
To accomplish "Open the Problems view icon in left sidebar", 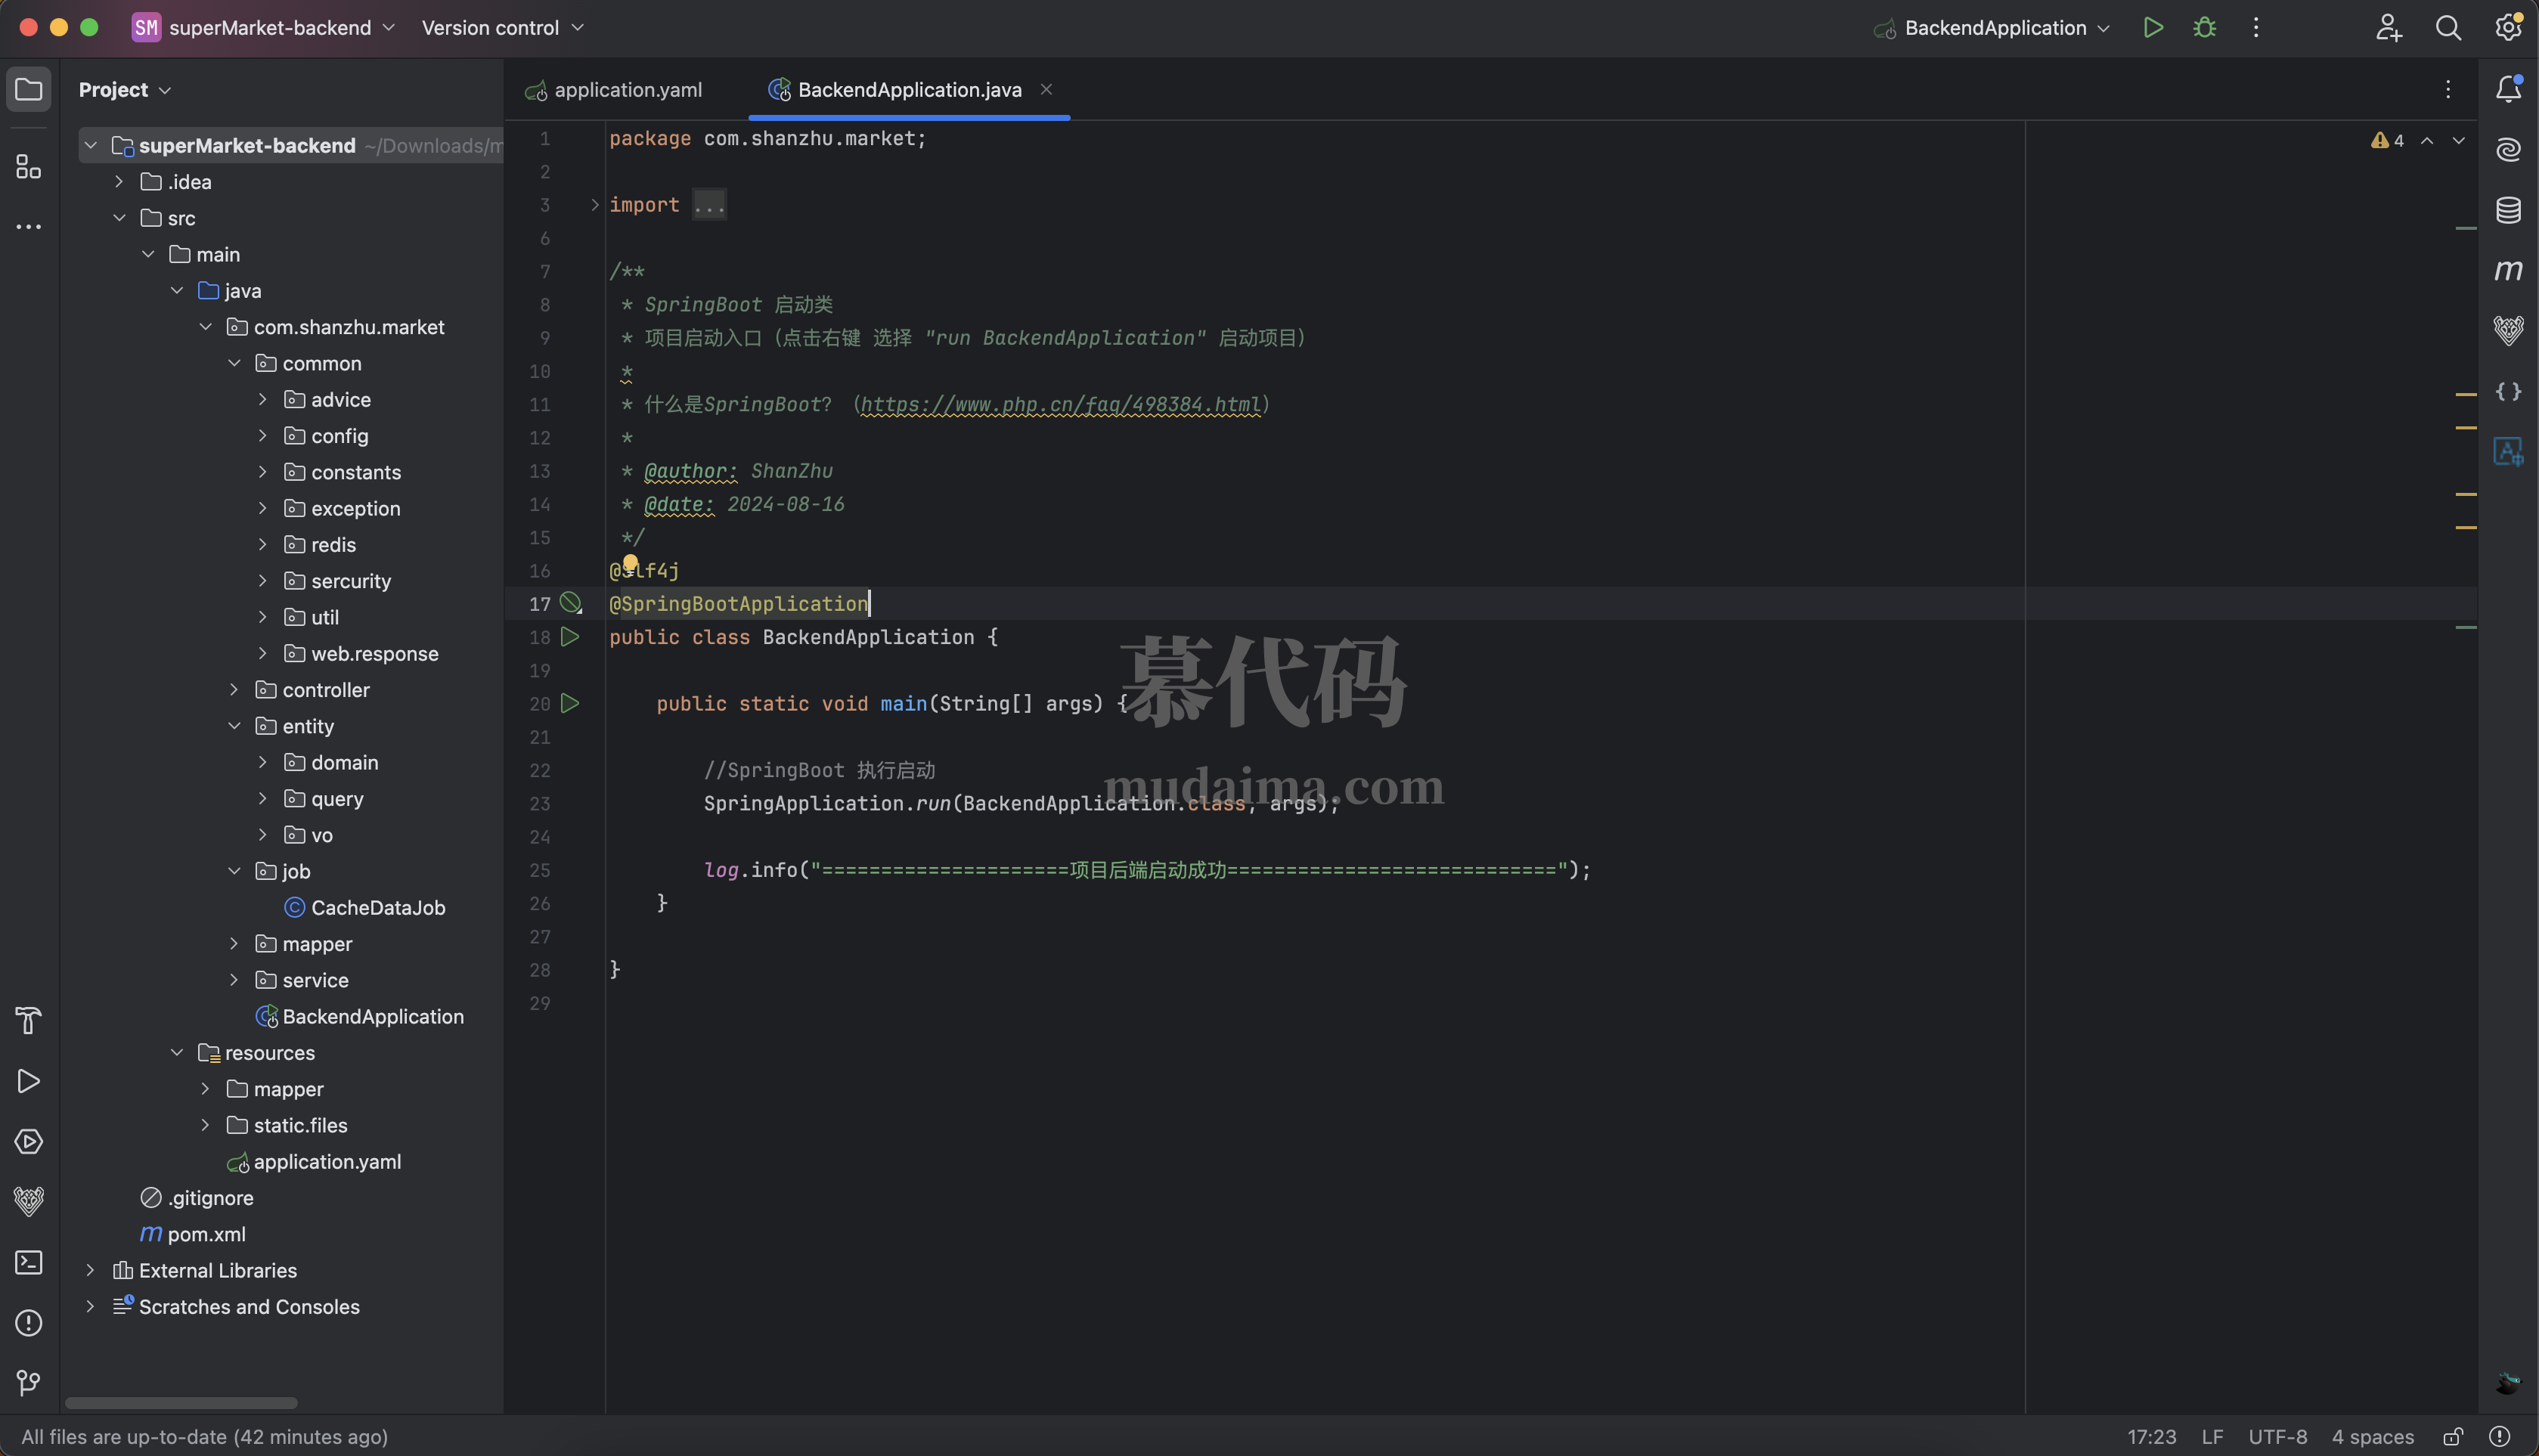I will click(x=28, y=1322).
